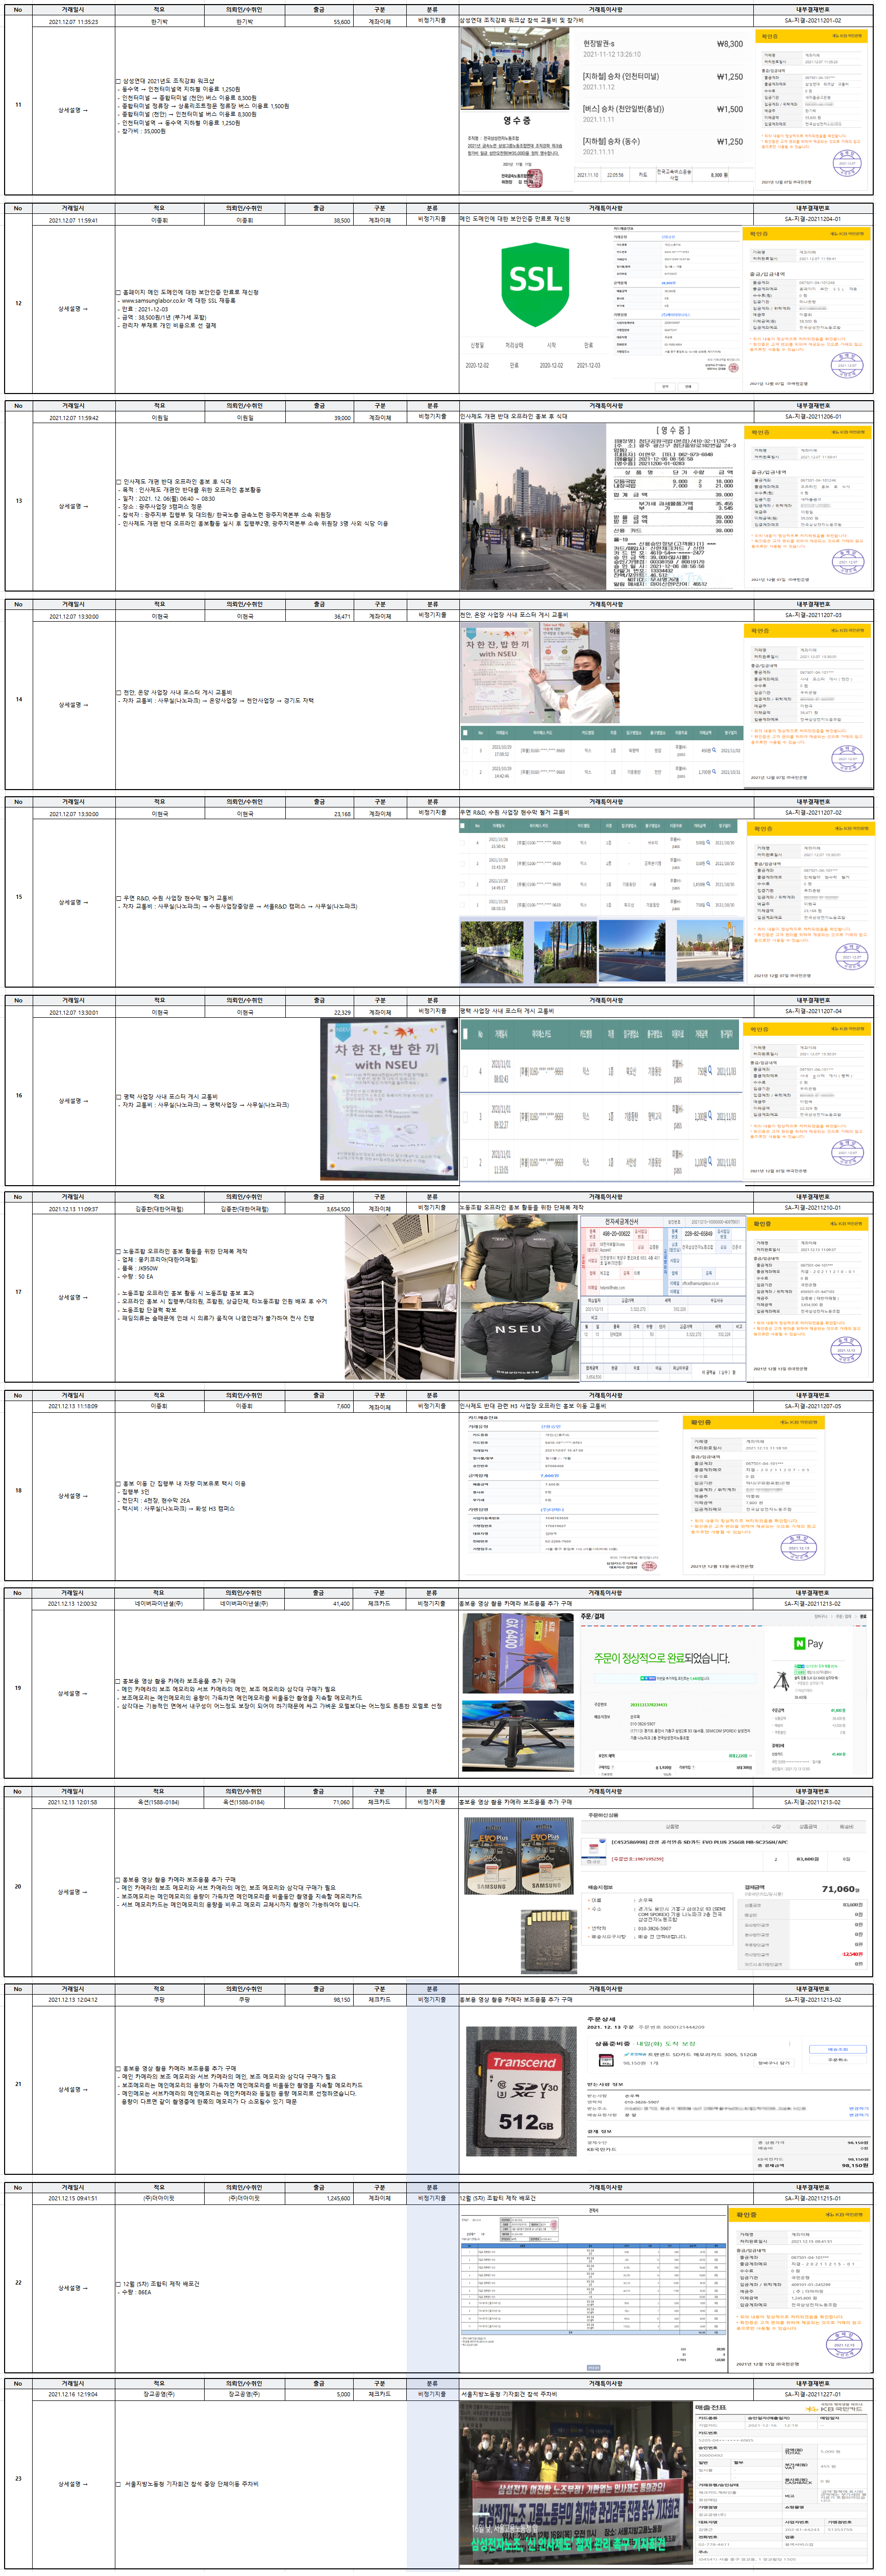Screen dimensions: 886x2576
Task: Collapse the 최대 2,220원 point benefit chevron
Action: coord(750,1755)
